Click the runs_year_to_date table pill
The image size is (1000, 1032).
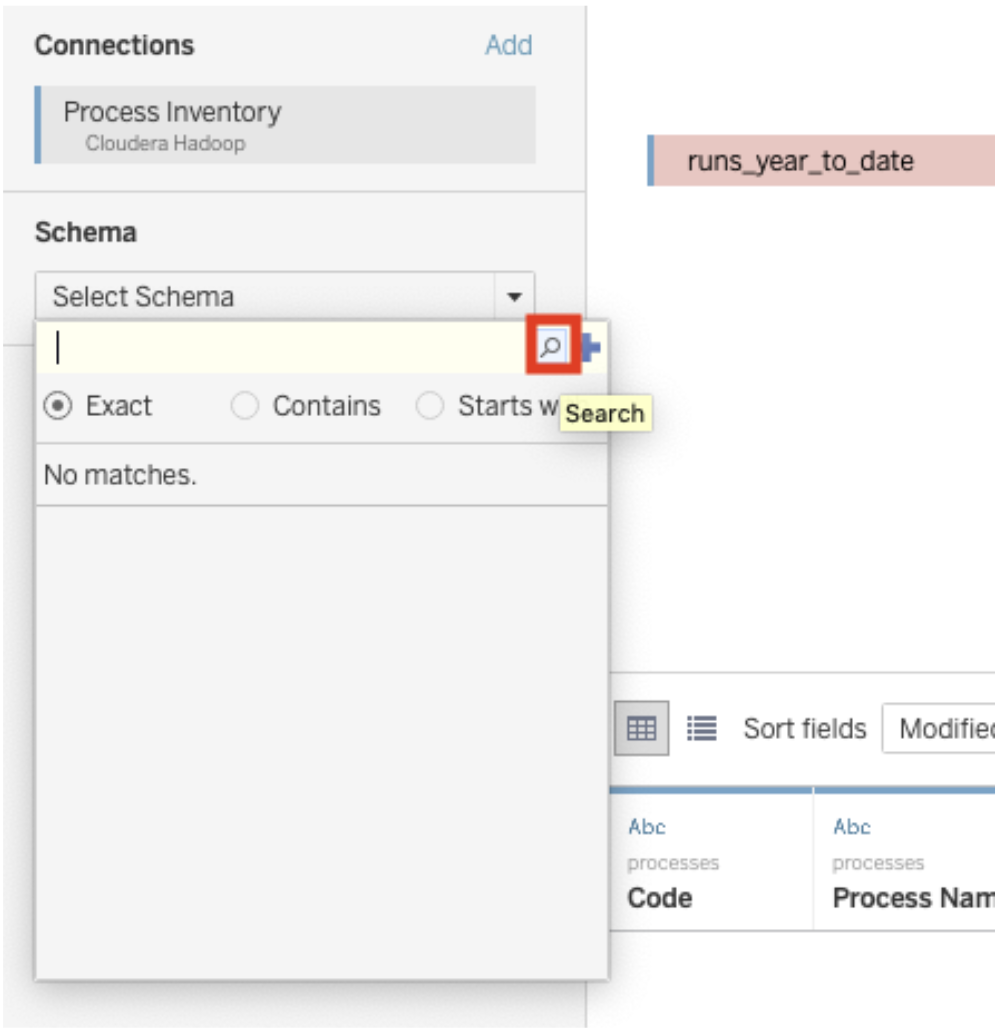coord(820,161)
